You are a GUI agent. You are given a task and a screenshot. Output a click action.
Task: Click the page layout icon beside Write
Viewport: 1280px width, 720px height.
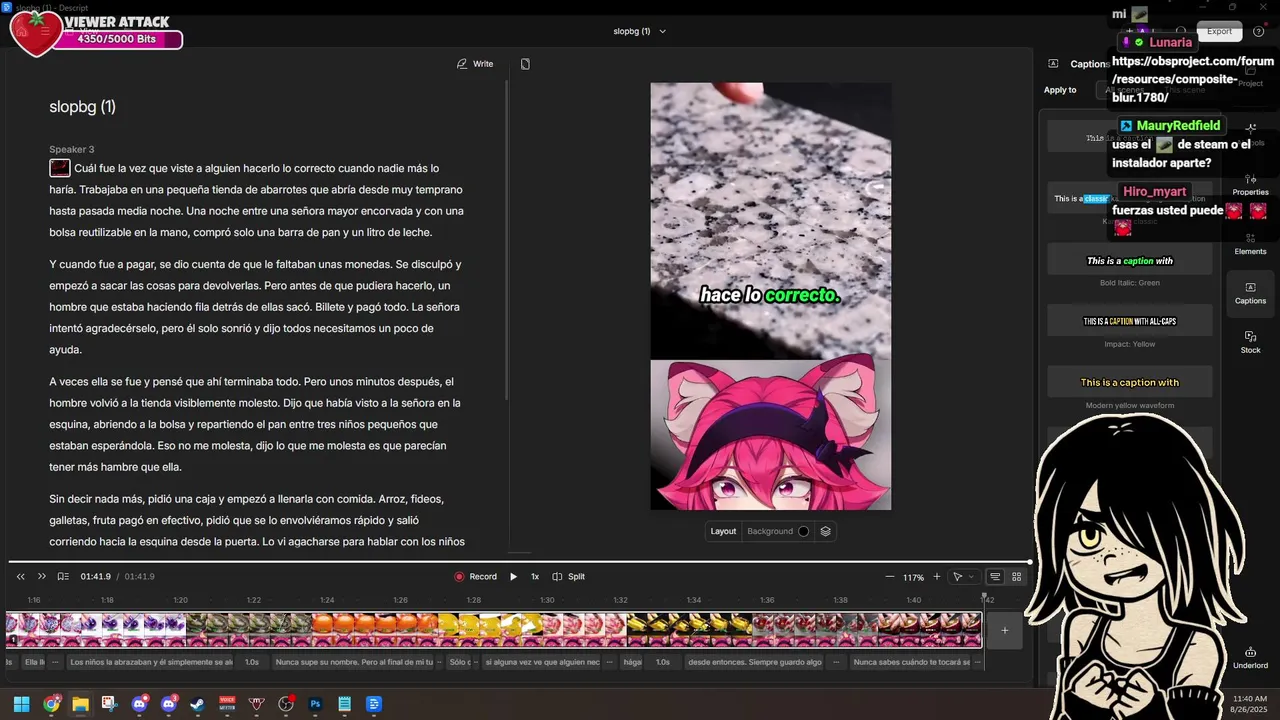point(525,64)
